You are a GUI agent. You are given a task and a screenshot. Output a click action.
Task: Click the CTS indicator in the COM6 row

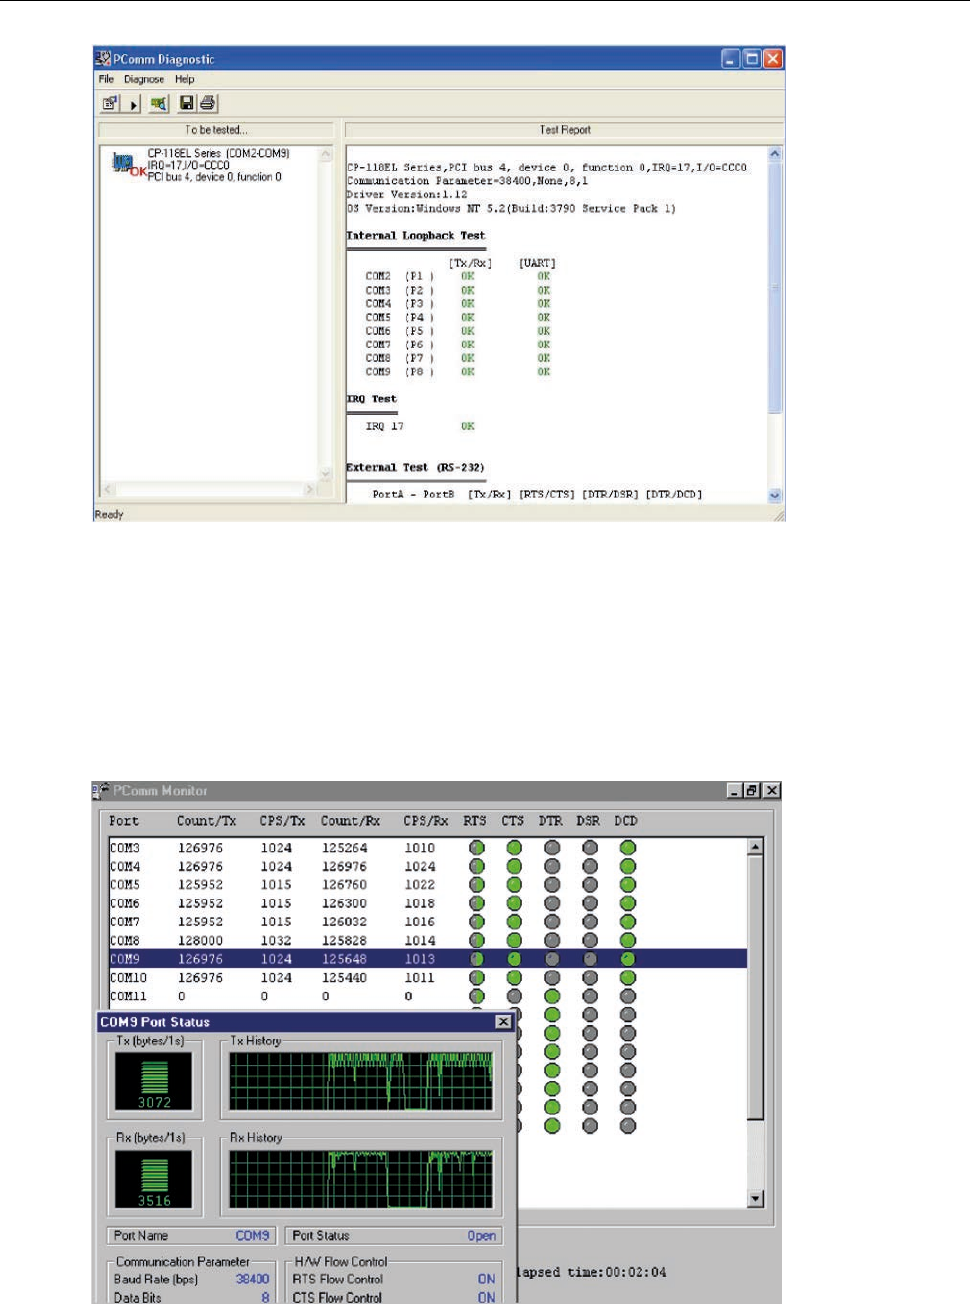point(514,904)
